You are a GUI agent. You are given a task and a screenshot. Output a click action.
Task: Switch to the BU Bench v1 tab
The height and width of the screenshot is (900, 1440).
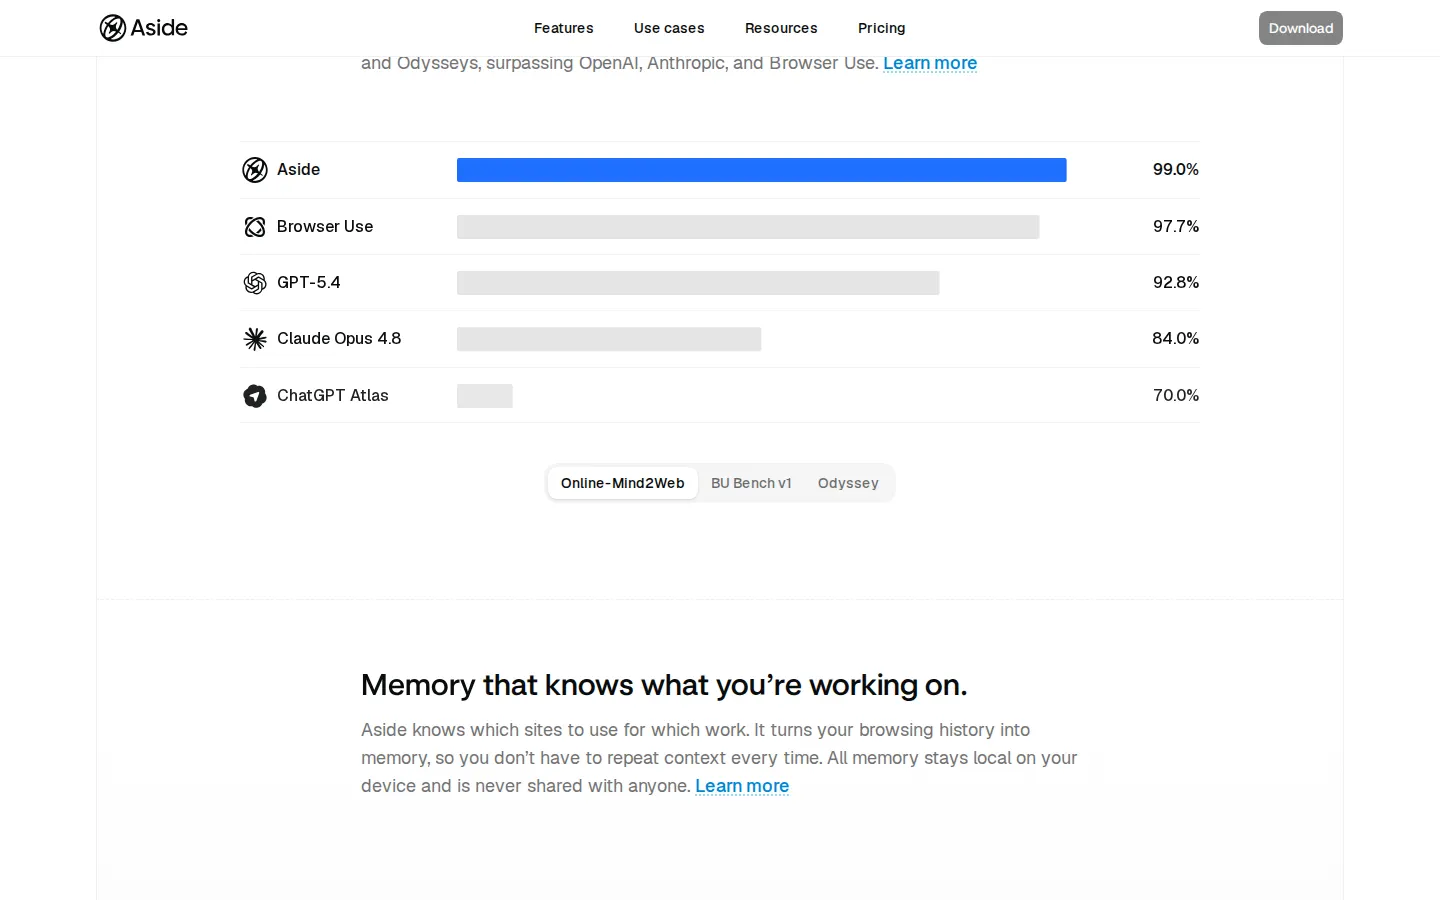[751, 483]
